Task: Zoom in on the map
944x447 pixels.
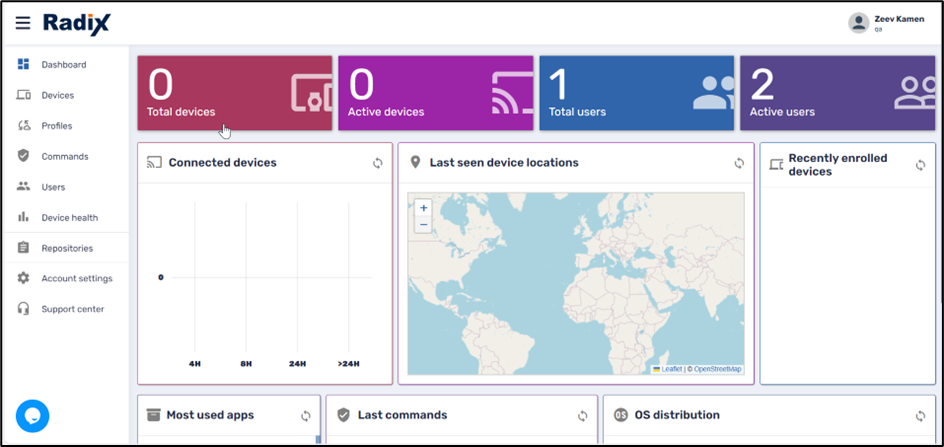Action: pyautogui.click(x=423, y=208)
